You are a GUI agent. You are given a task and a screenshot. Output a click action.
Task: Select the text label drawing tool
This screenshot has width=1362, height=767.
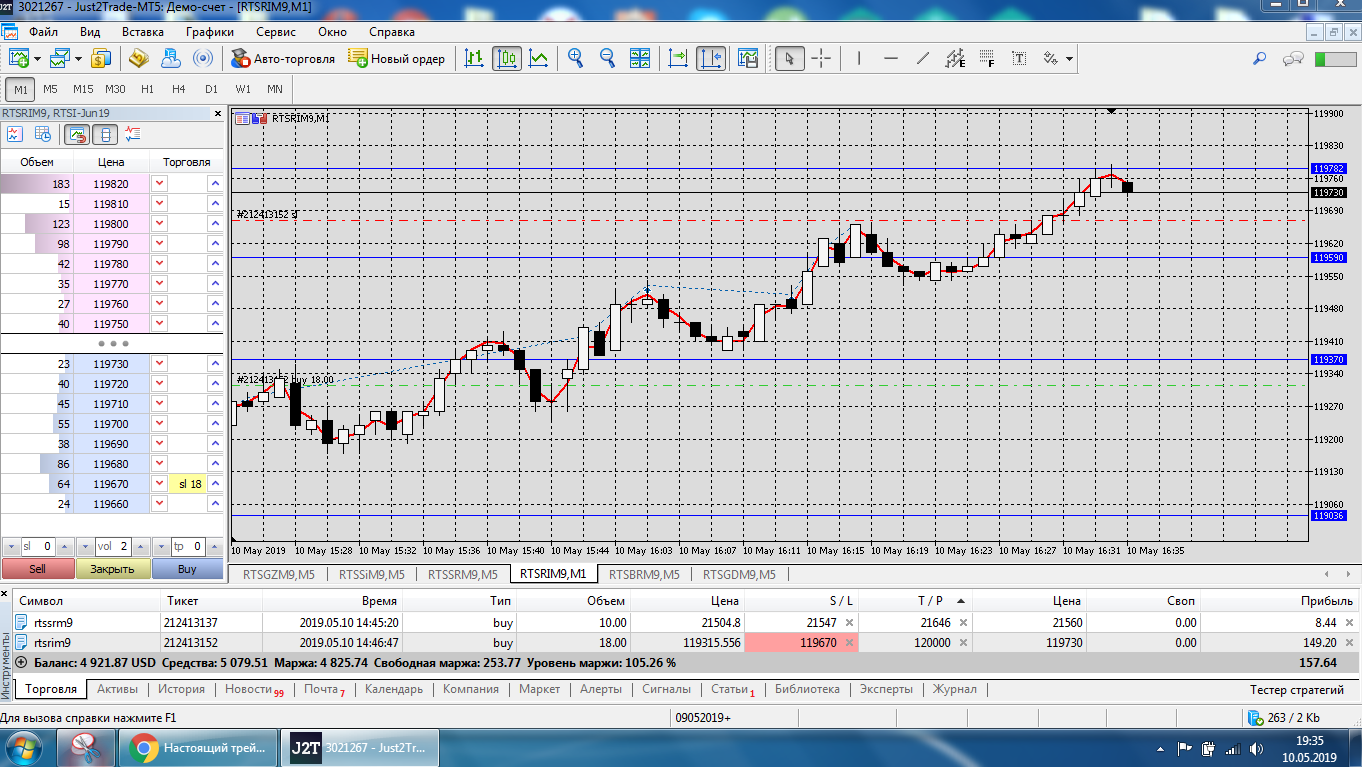coord(1019,59)
